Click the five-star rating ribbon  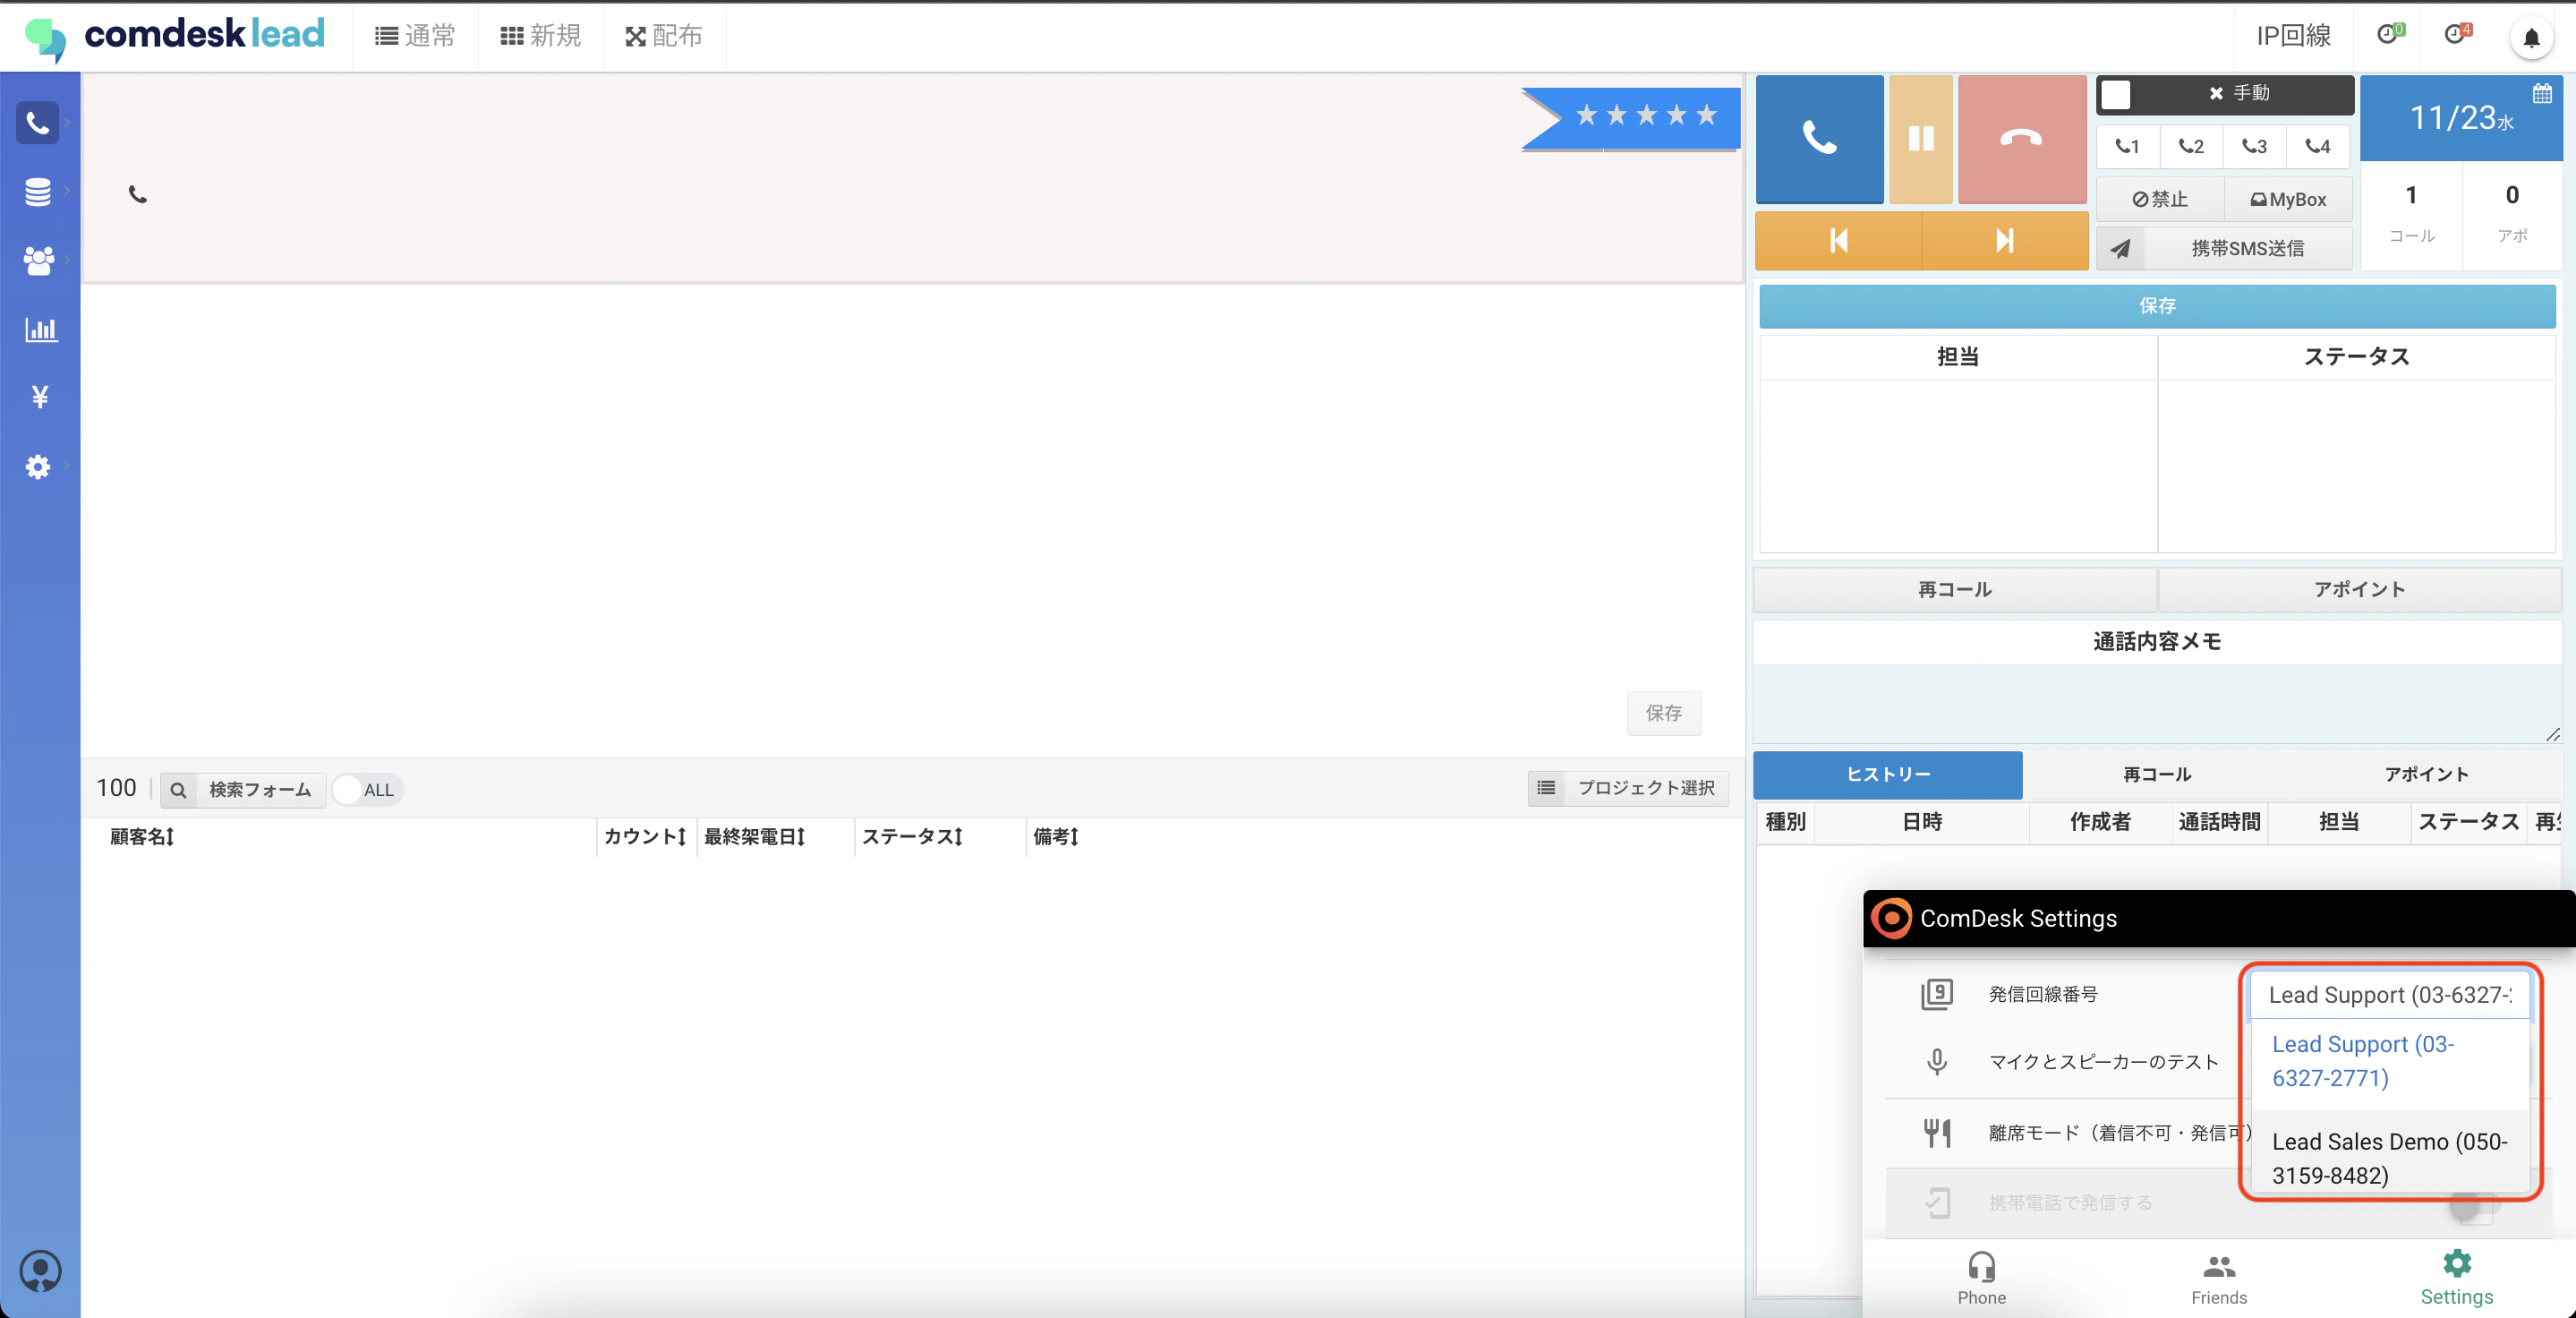1631,118
